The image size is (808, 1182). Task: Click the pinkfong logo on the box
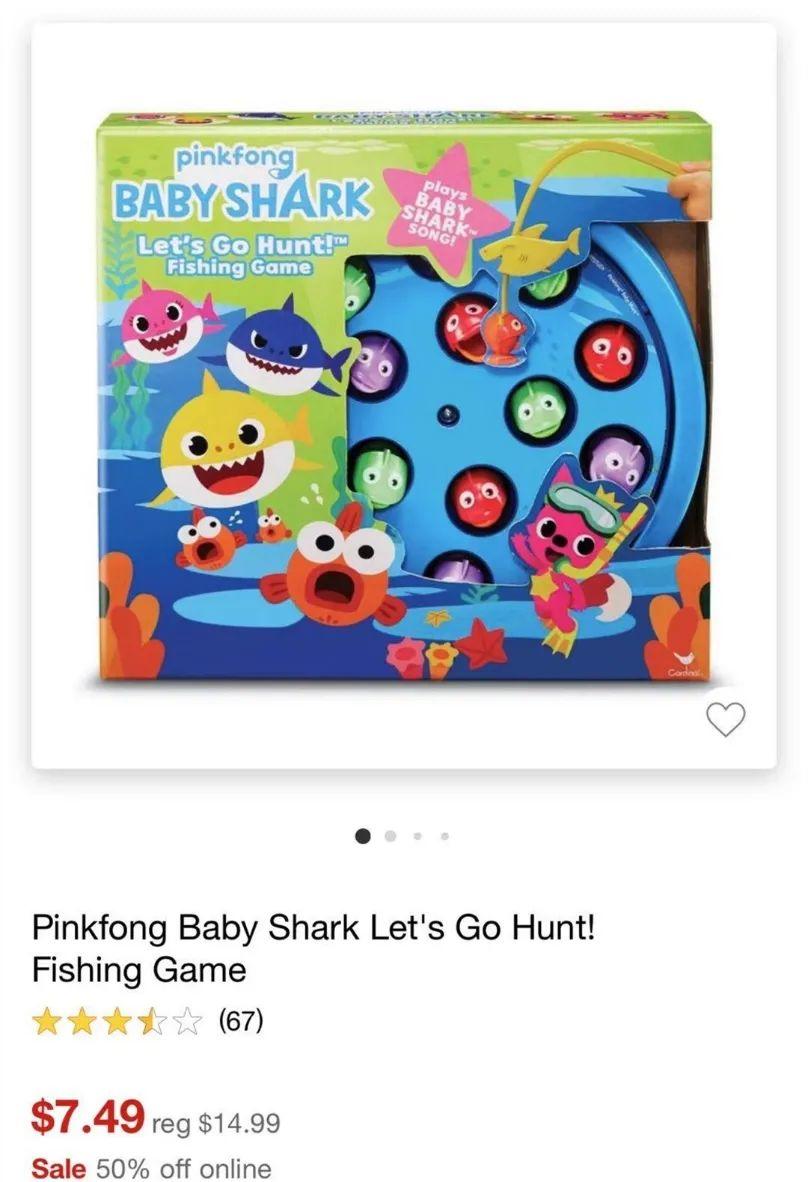click(x=234, y=159)
